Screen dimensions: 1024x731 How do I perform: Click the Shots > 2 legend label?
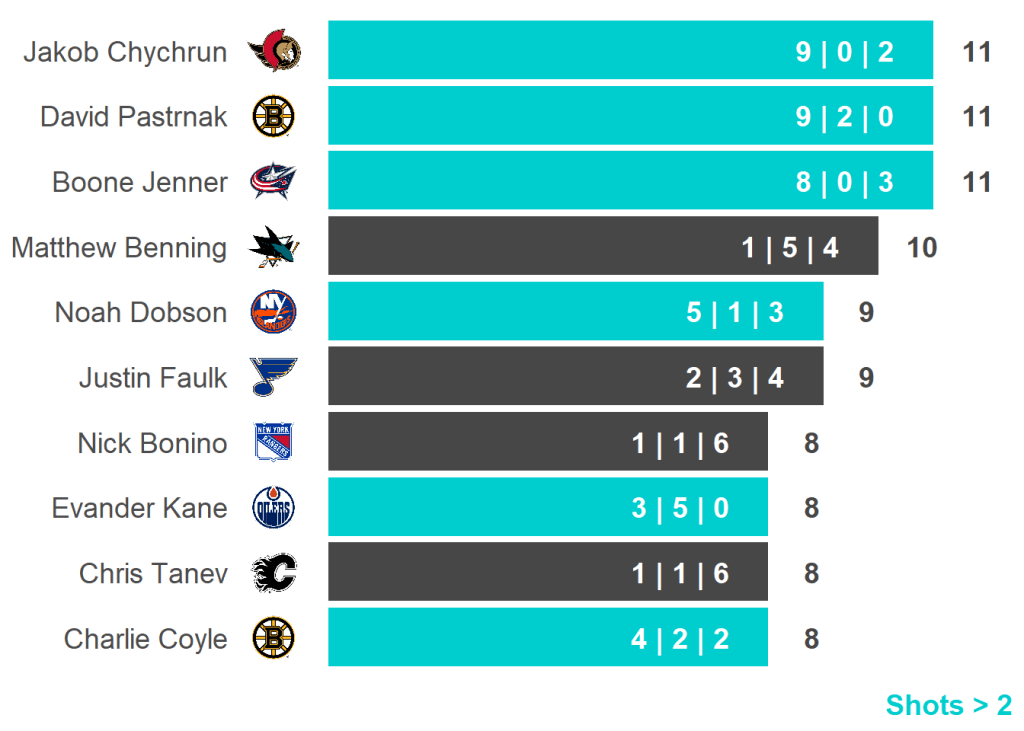(948, 705)
